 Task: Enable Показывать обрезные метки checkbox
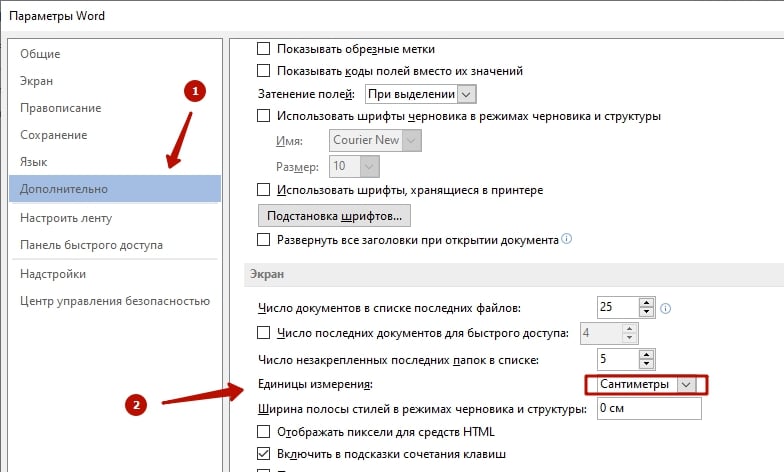click(264, 48)
